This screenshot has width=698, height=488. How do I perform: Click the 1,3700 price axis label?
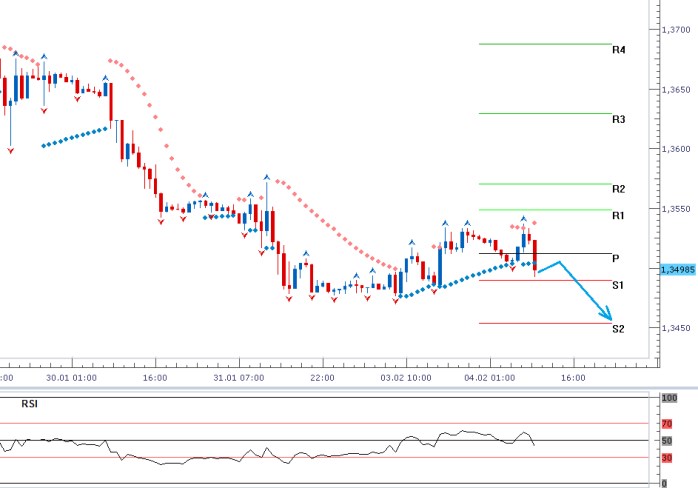pyautogui.click(x=676, y=30)
